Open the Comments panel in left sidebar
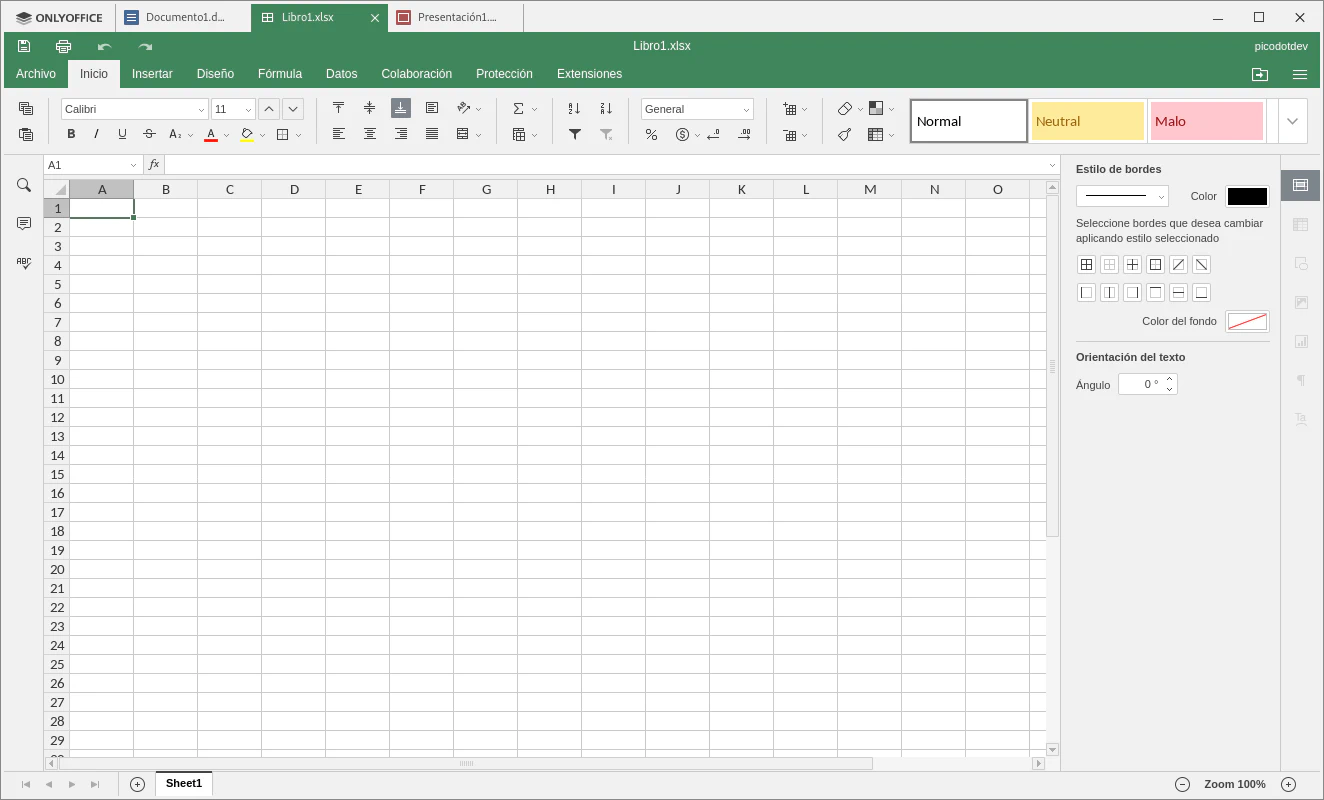This screenshot has width=1324, height=800. 24,224
